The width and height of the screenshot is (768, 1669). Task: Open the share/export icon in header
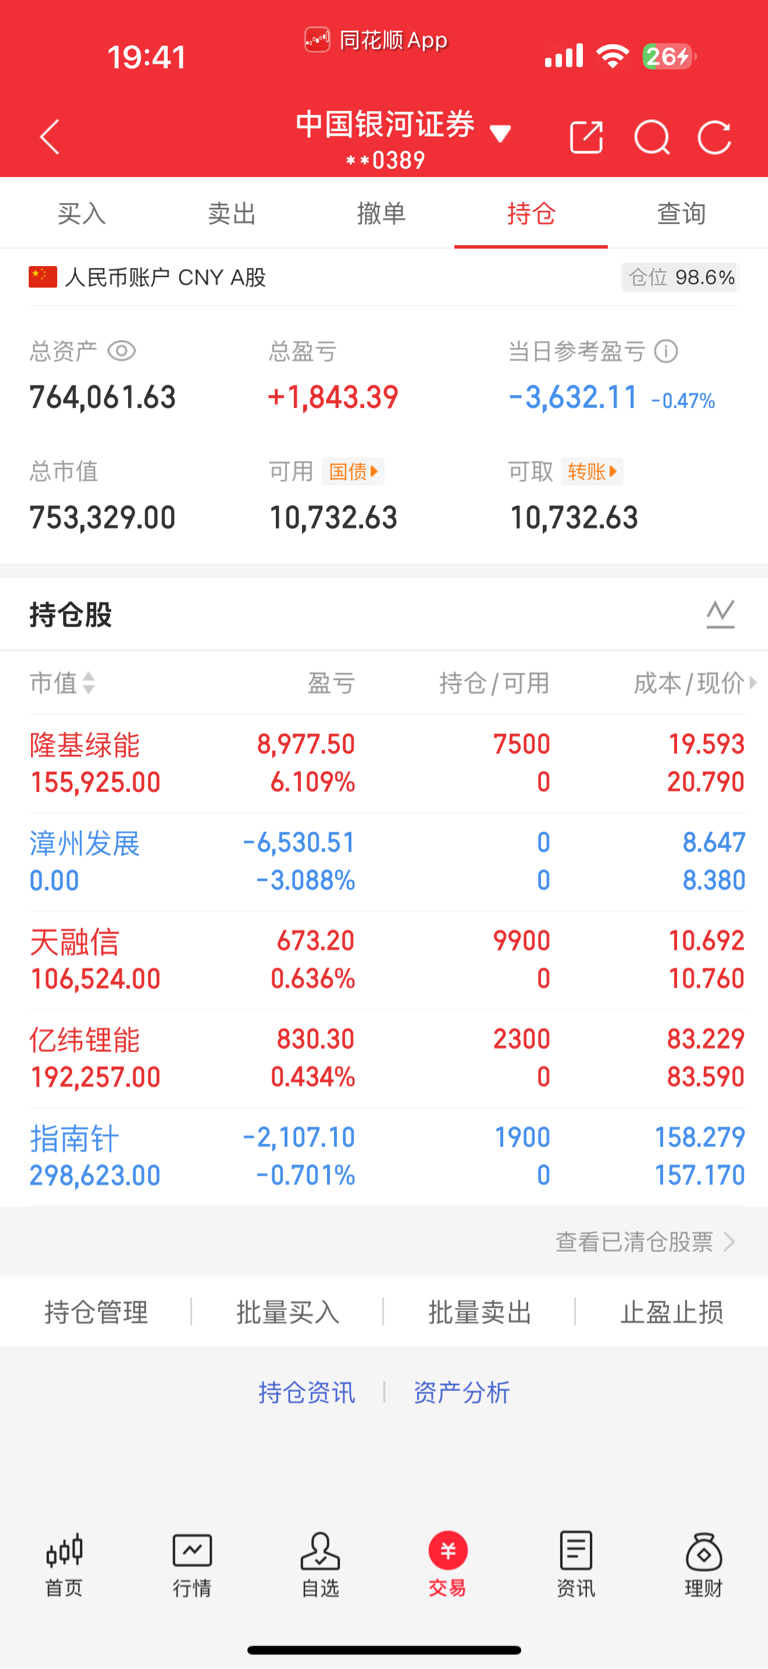pos(586,137)
